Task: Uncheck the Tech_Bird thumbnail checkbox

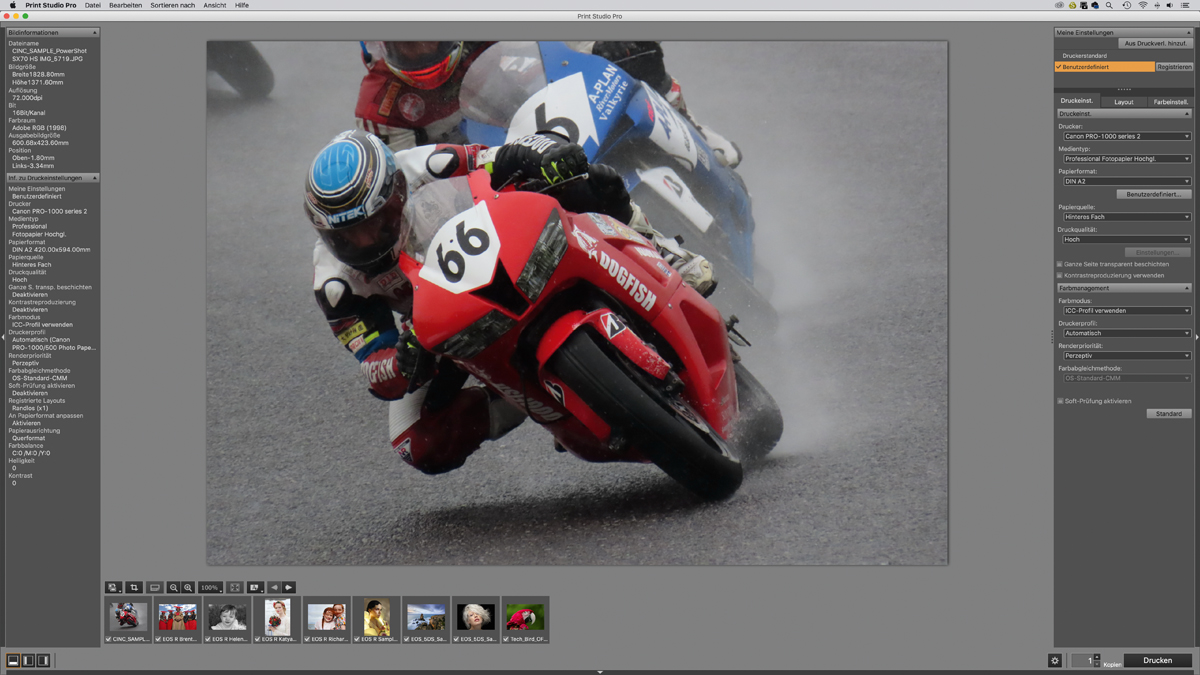Action: 506,639
